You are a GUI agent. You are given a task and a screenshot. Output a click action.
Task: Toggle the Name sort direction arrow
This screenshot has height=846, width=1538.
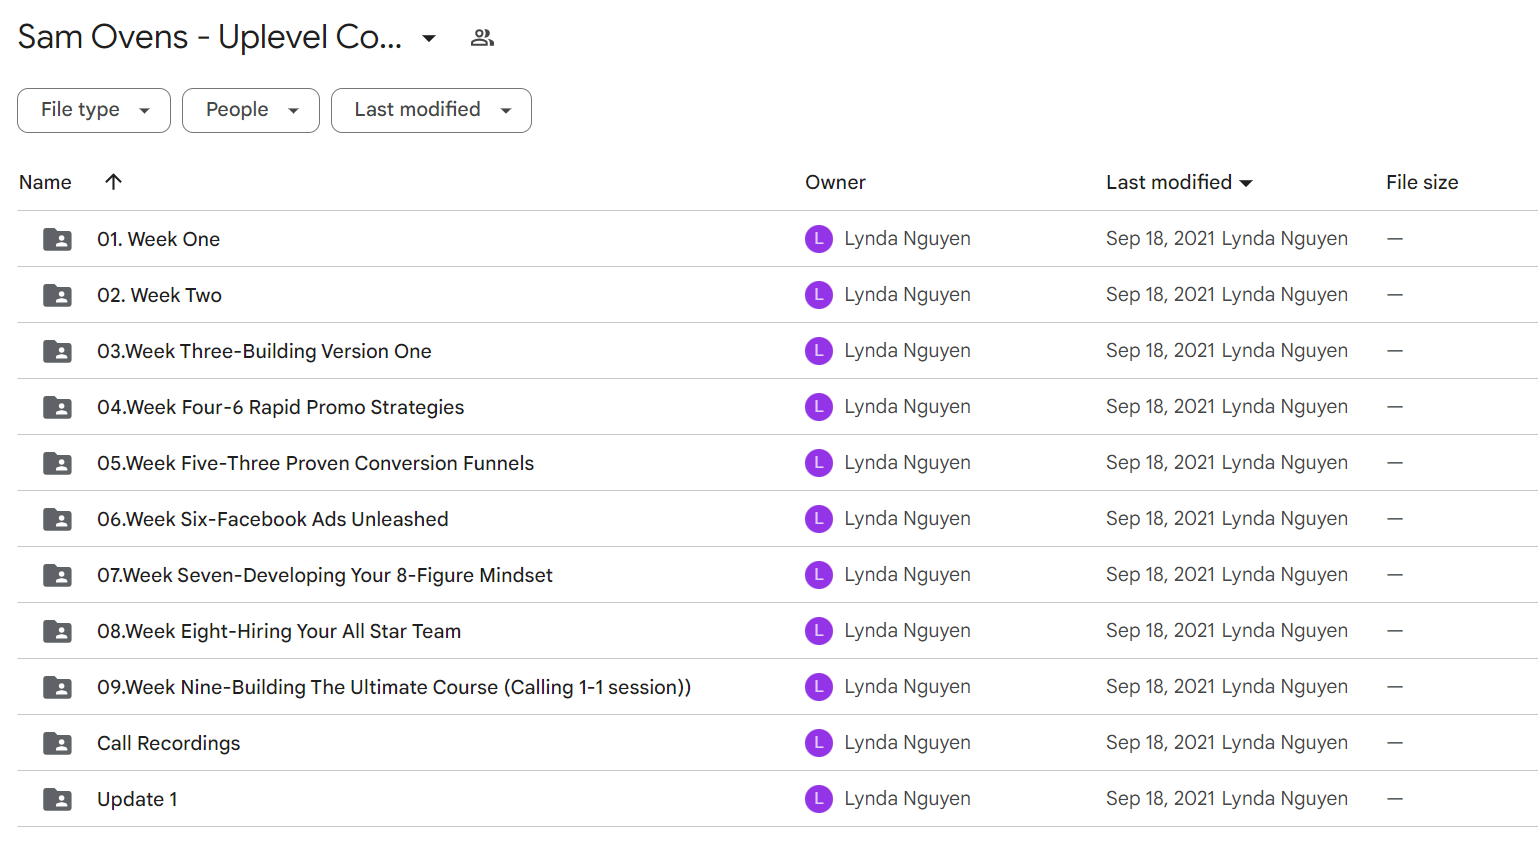(x=113, y=181)
